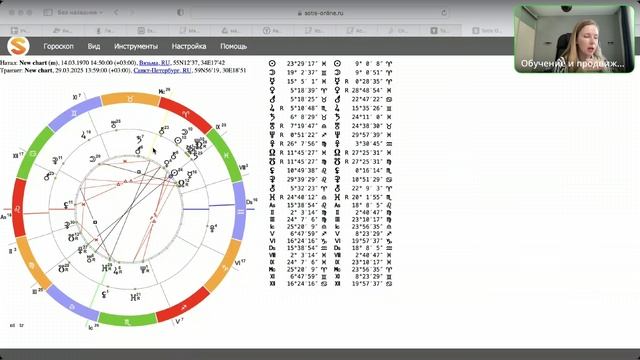Click the Sotis orange S logo
Viewport: 640px width, 360px height.
click(18, 46)
